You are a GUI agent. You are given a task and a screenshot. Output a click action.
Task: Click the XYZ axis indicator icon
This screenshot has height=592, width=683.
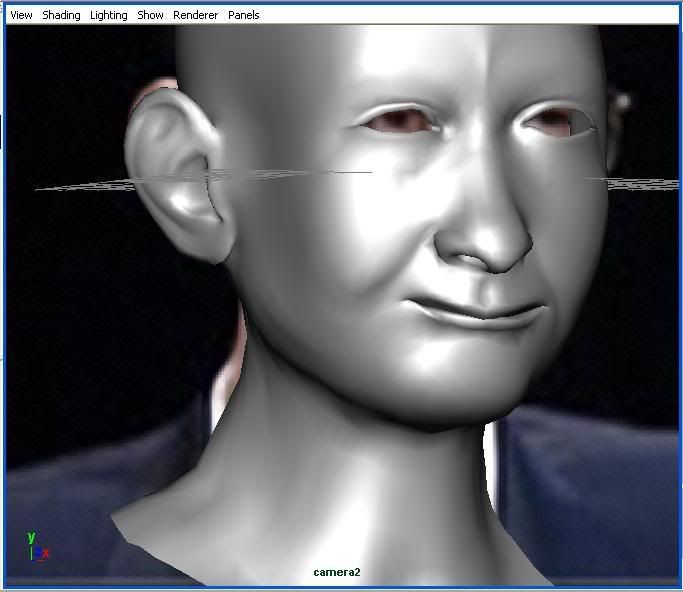click(38, 547)
